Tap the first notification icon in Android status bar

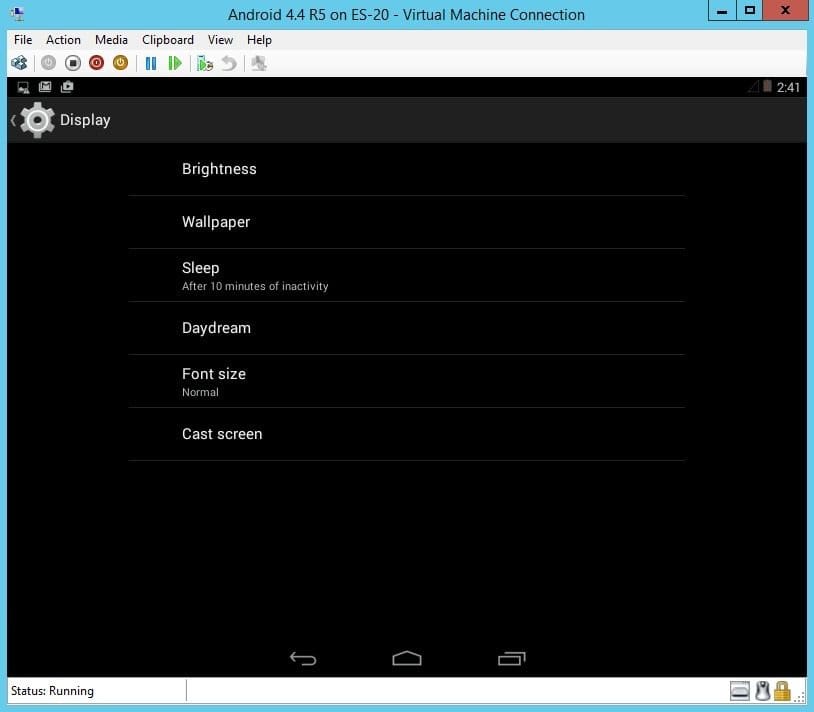pos(23,87)
